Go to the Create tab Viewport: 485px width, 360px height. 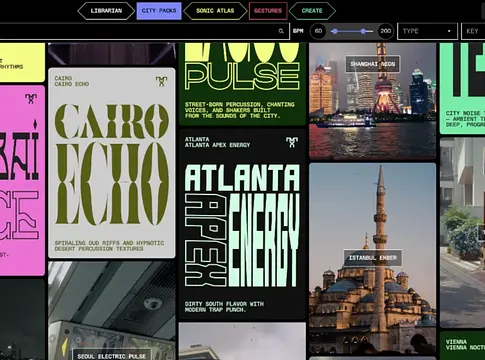[x=312, y=11]
